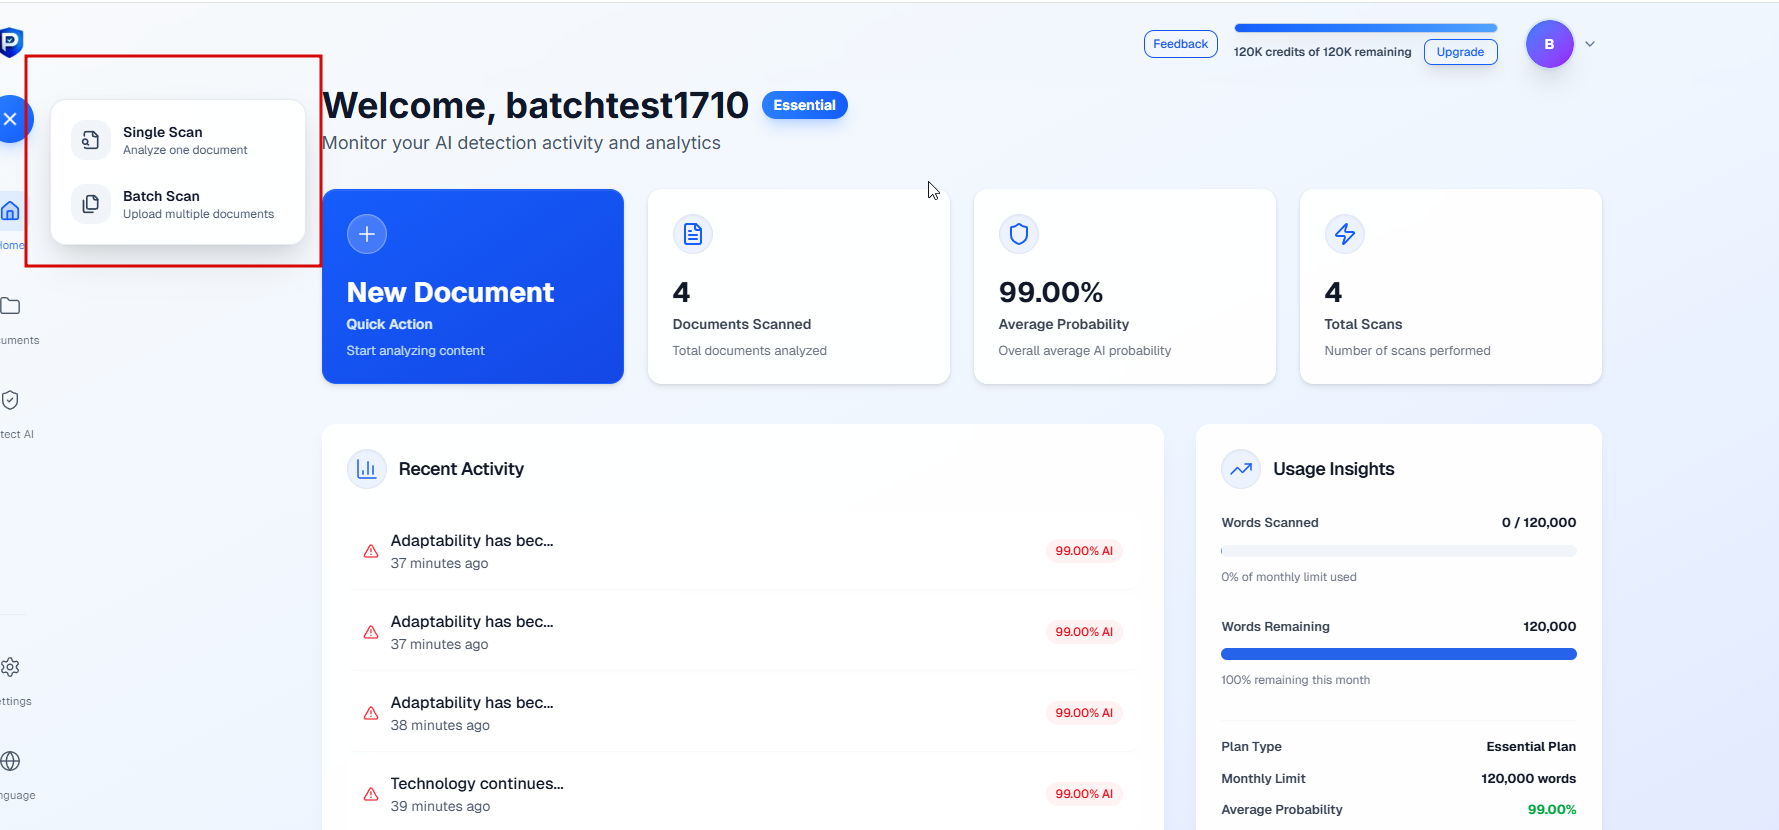The height and width of the screenshot is (830, 1779).
Task: Click the credits remaining progress bar
Action: click(x=1365, y=28)
